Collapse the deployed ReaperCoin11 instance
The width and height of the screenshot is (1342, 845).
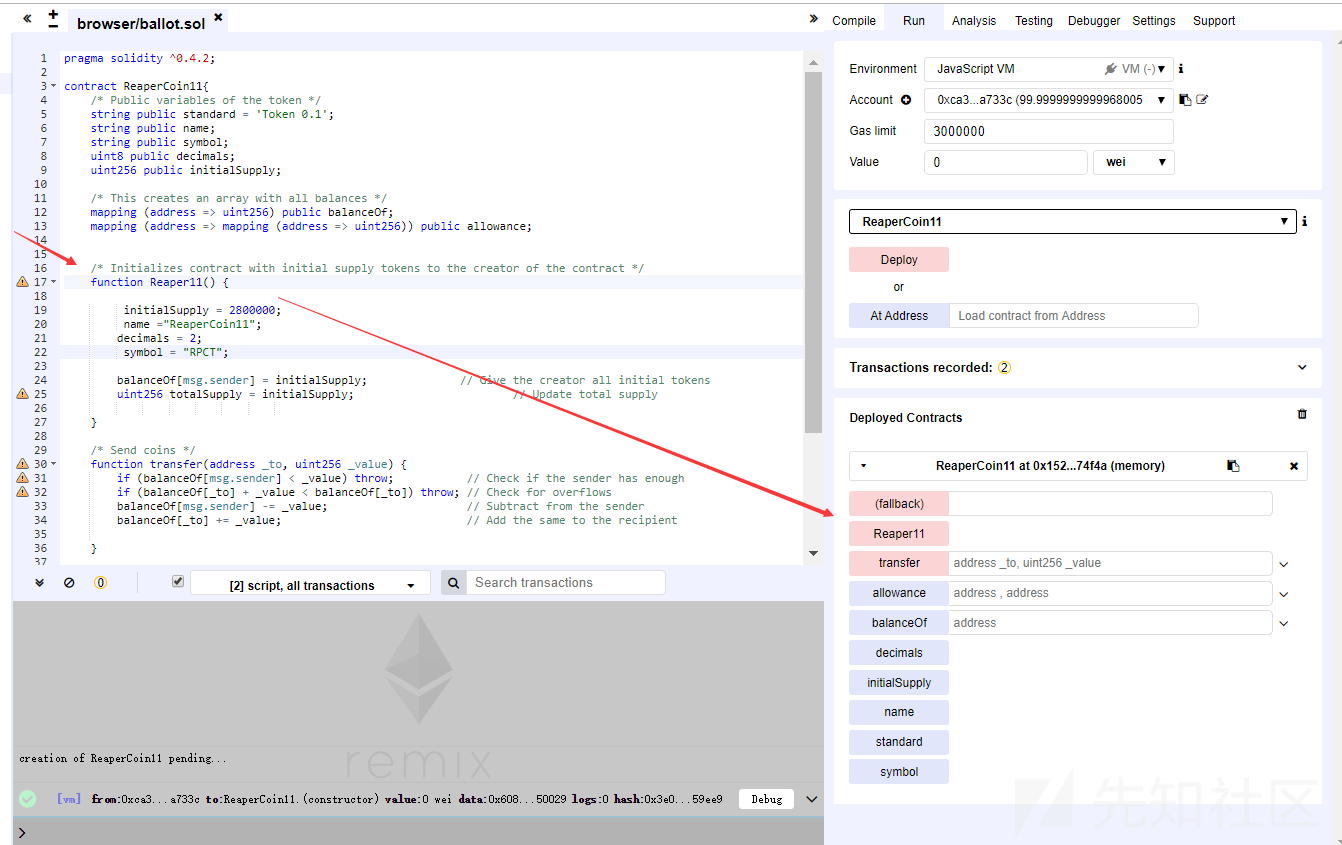pos(863,466)
